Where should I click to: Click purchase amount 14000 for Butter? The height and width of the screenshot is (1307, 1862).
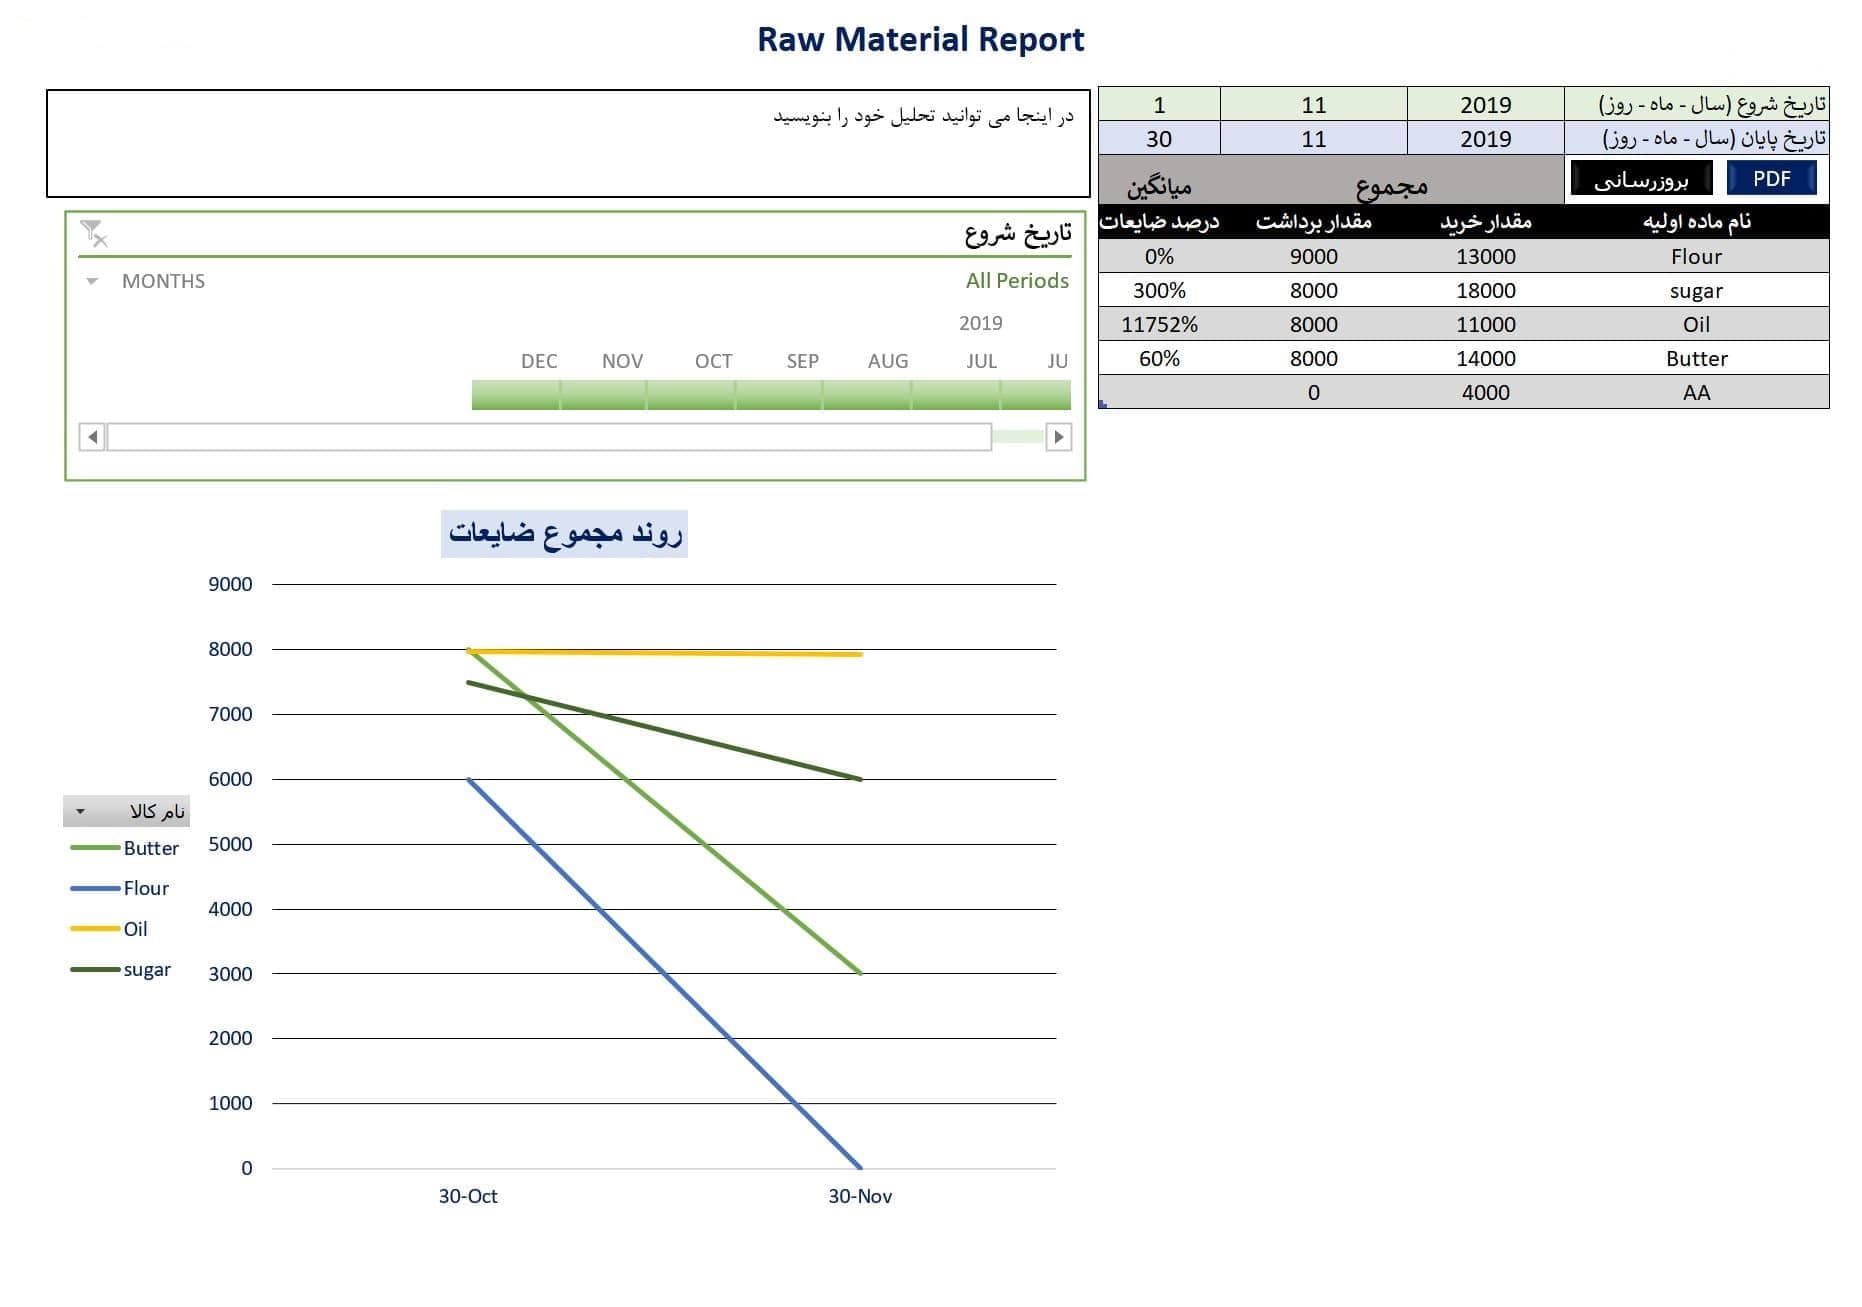click(1485, 358)
